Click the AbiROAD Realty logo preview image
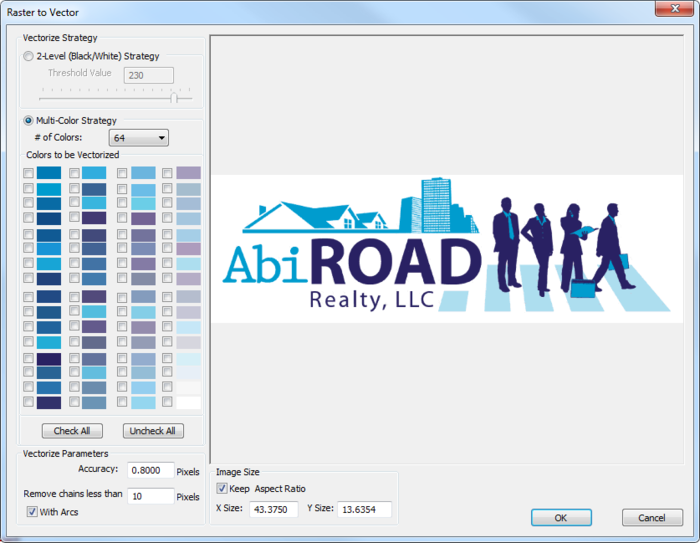 [x=447, y=249]
